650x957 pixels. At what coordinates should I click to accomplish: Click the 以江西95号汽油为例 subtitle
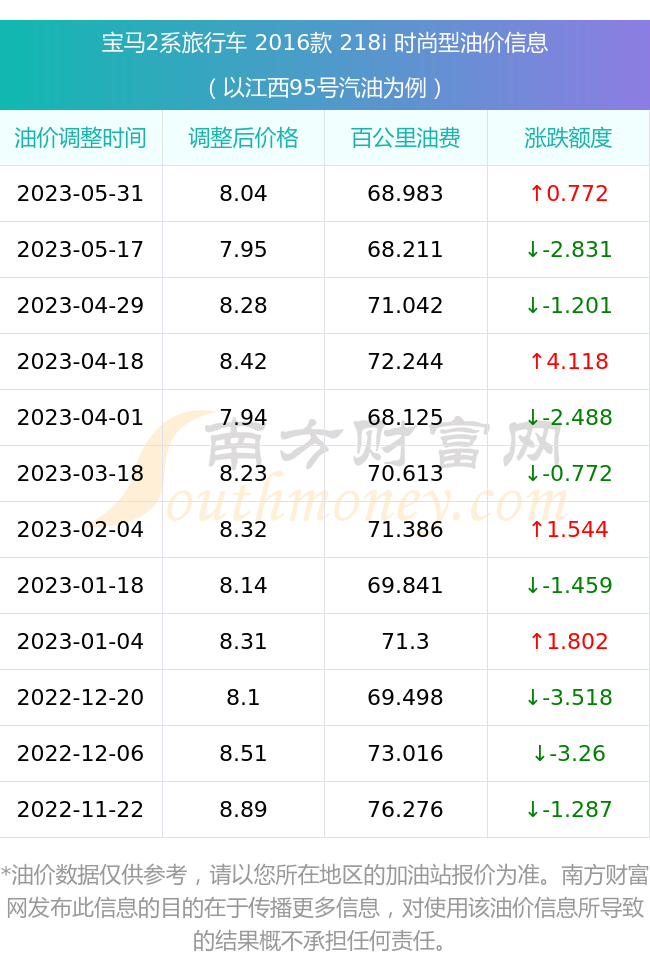325,88
